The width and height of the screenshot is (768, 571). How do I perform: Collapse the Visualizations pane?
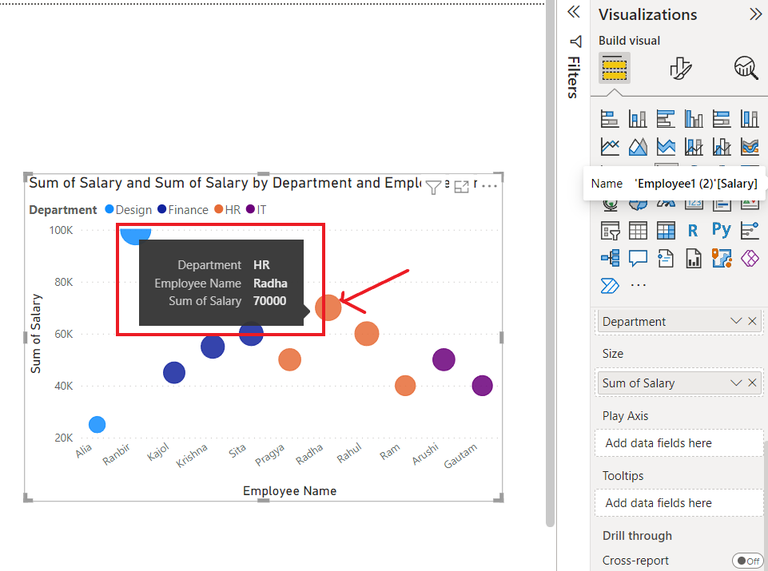click(755, 14)
